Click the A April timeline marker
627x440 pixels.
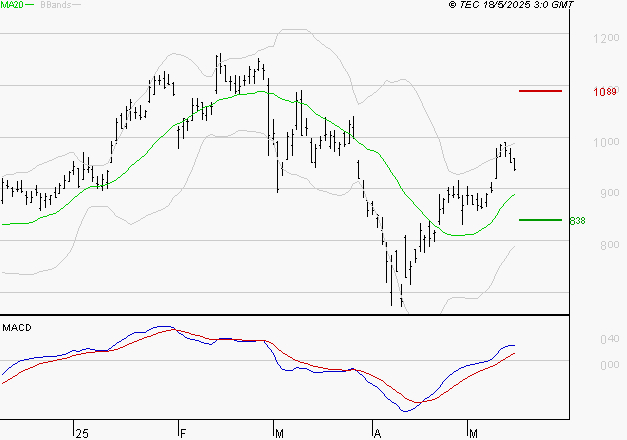pos(377,434)
